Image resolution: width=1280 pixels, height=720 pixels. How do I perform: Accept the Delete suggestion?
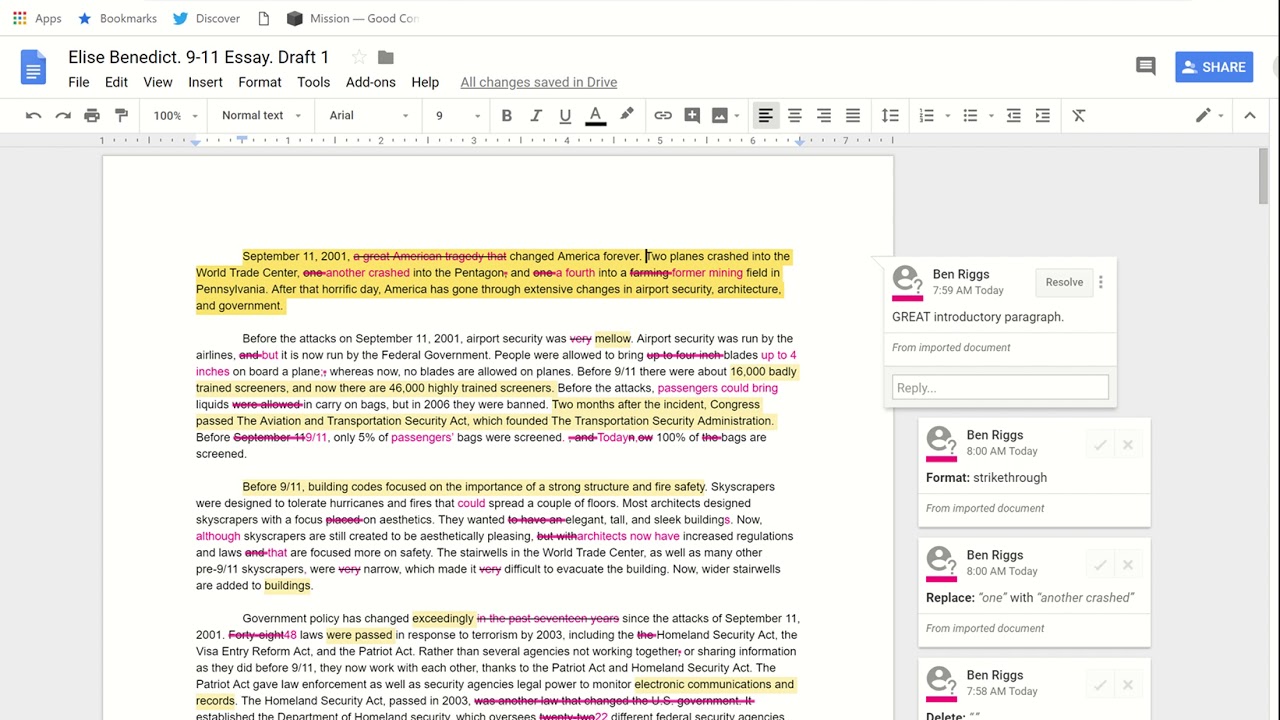1100,685
